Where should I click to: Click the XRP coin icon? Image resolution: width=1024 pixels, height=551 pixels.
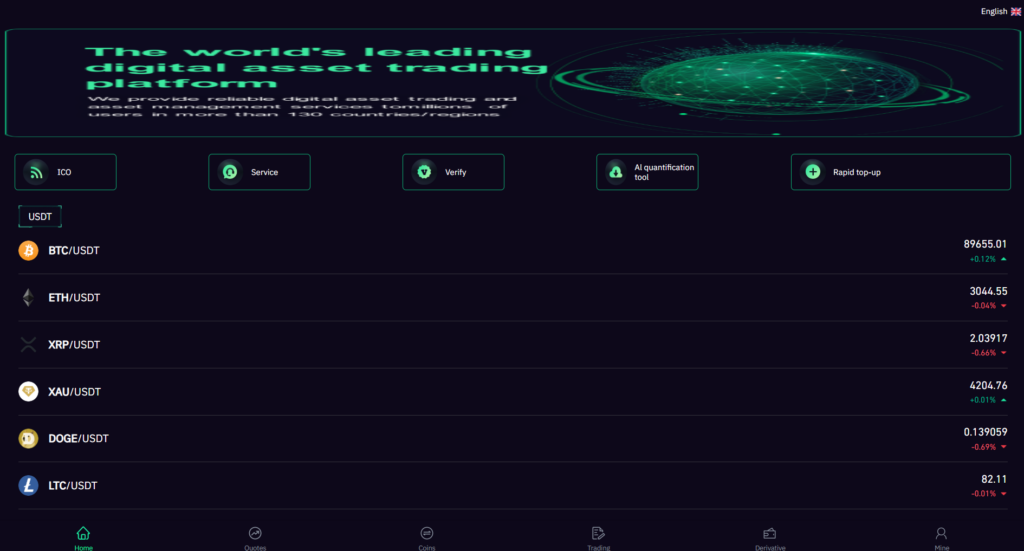[28, 345]
